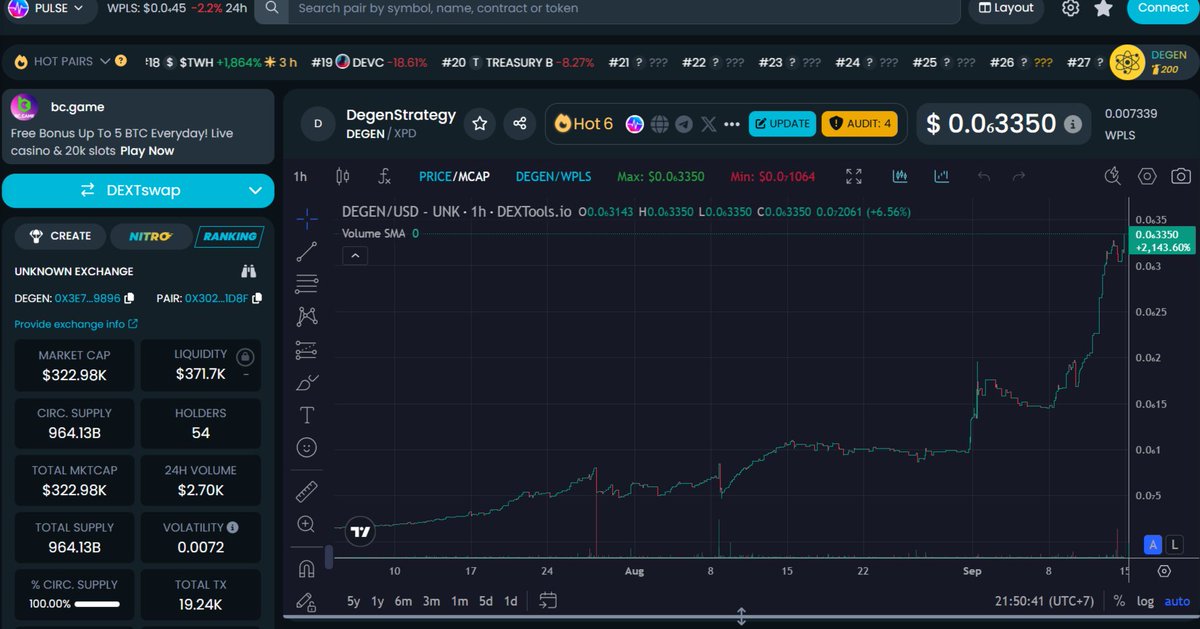Screen dimensions: 1200x629
Task: Open candlestick chart style selector
Action: [x=343, y=177]
